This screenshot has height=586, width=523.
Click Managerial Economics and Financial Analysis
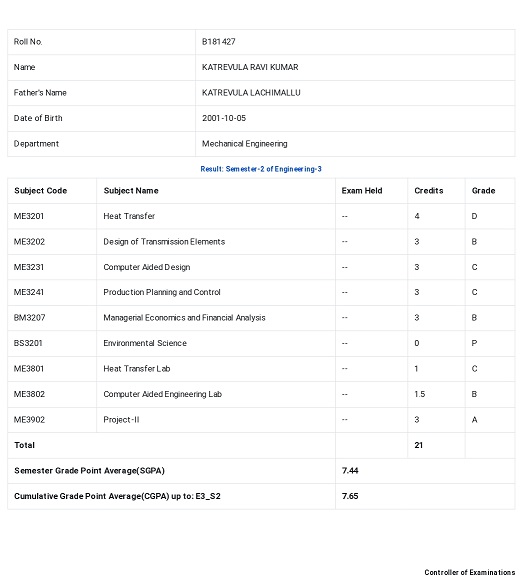click(184, 318)
